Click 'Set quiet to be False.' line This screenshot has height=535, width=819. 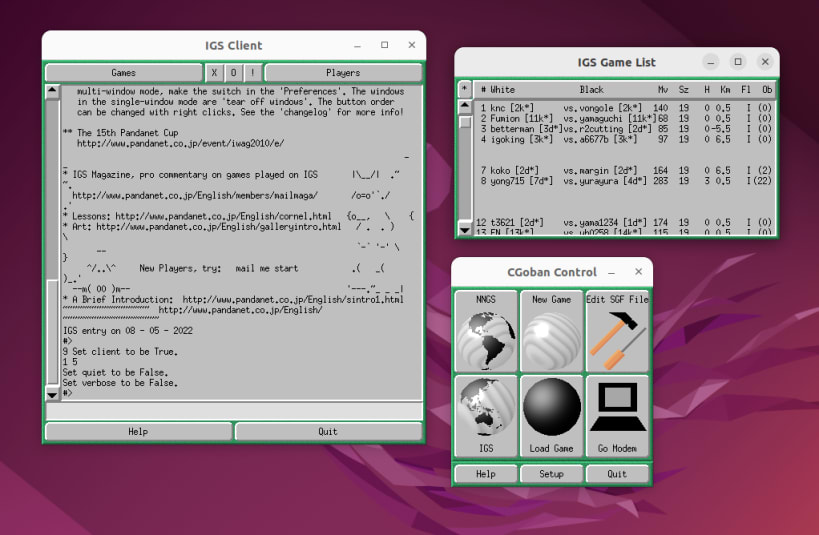pyautogui.click(x=115, y=373)
